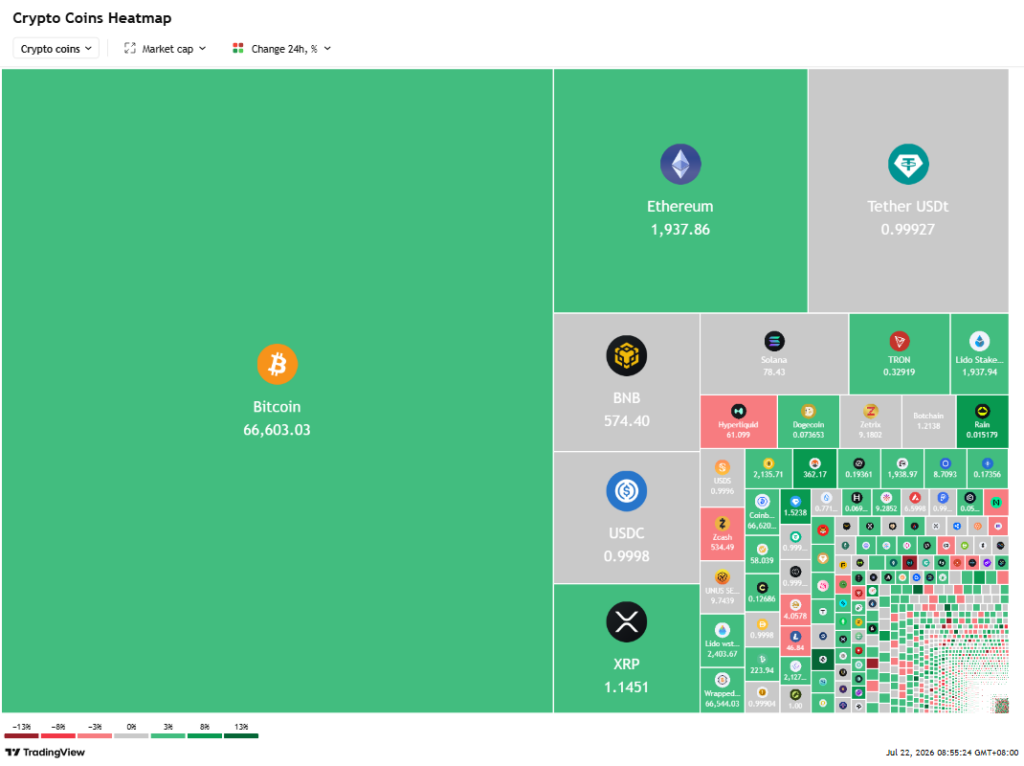1024x766 pixels.
Task: Click the UNUS SED LEO logo
Action: pyautogui.click(x=722, y=577)
